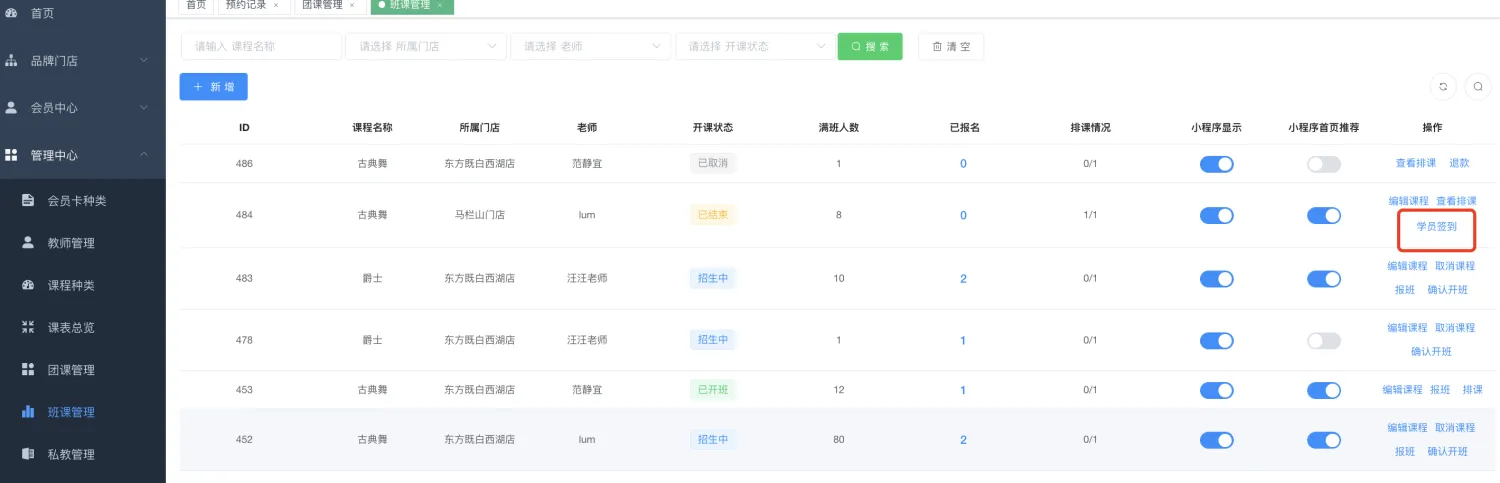Click the 私教管理 sidebar icon

28,454
